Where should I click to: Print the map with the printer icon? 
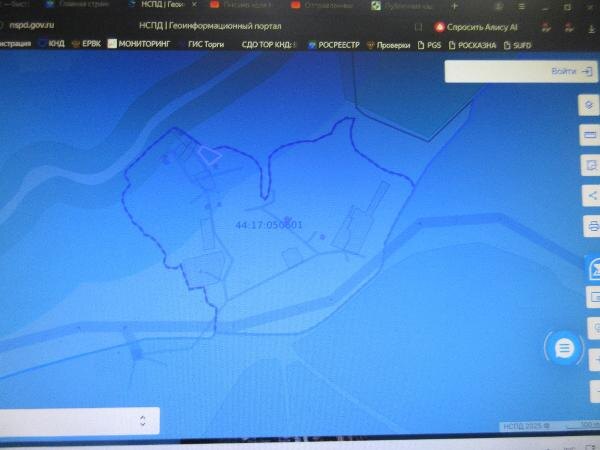[593, 226]
